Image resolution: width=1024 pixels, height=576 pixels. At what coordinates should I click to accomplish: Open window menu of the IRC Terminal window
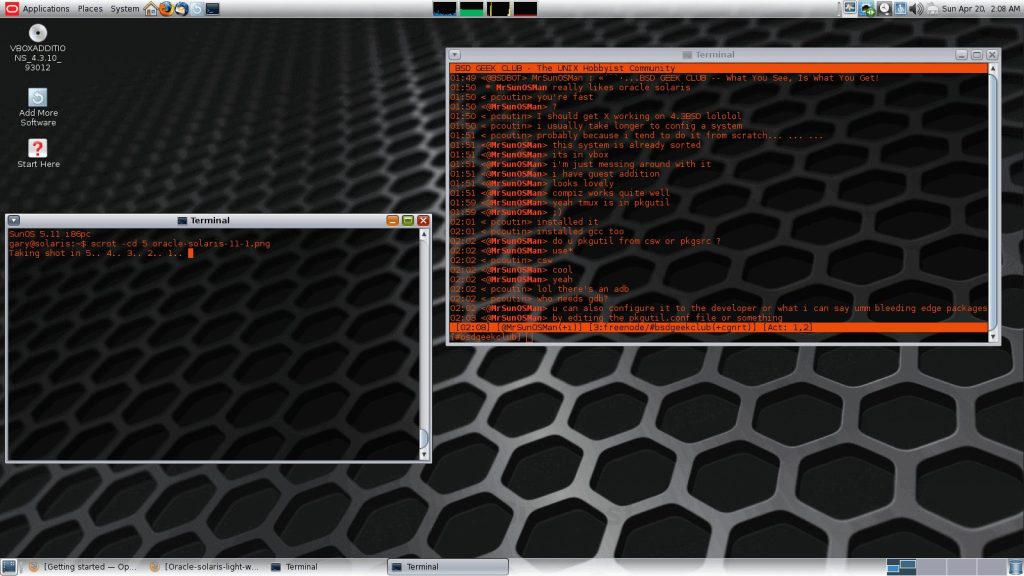click(x=454, y=55)
